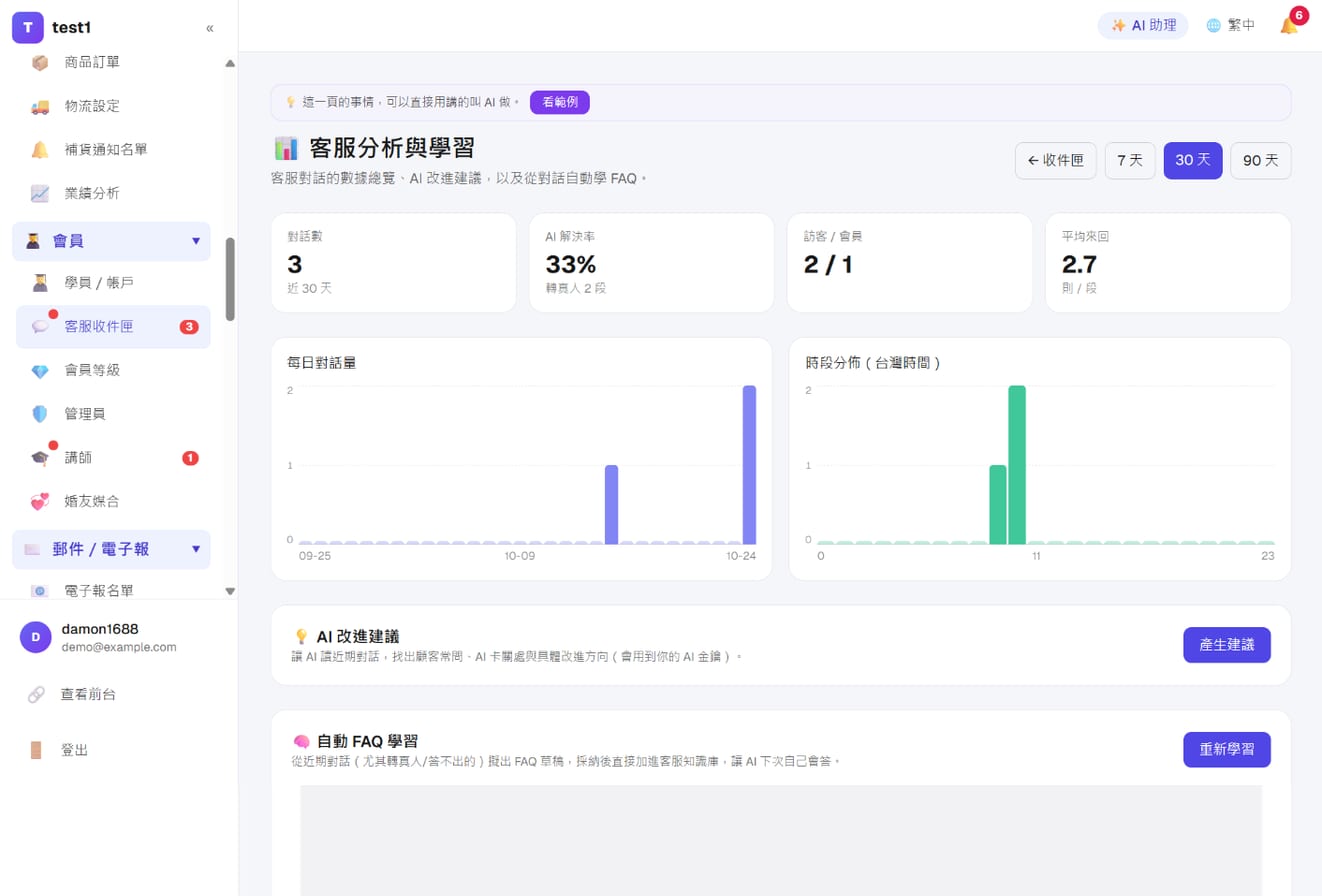
Task: Open 會員等級 in the sidebar
Action: pos(113,370)
